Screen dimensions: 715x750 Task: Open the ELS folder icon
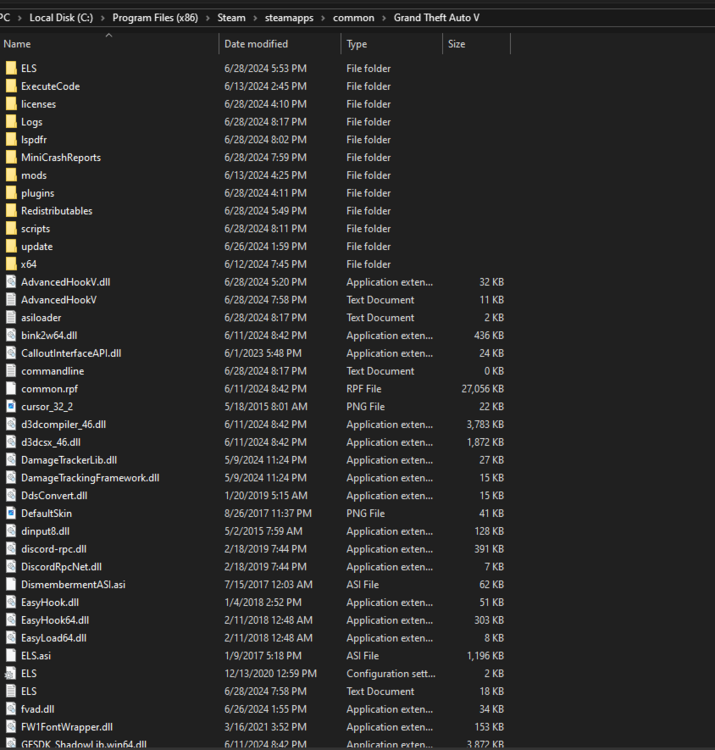11,68
